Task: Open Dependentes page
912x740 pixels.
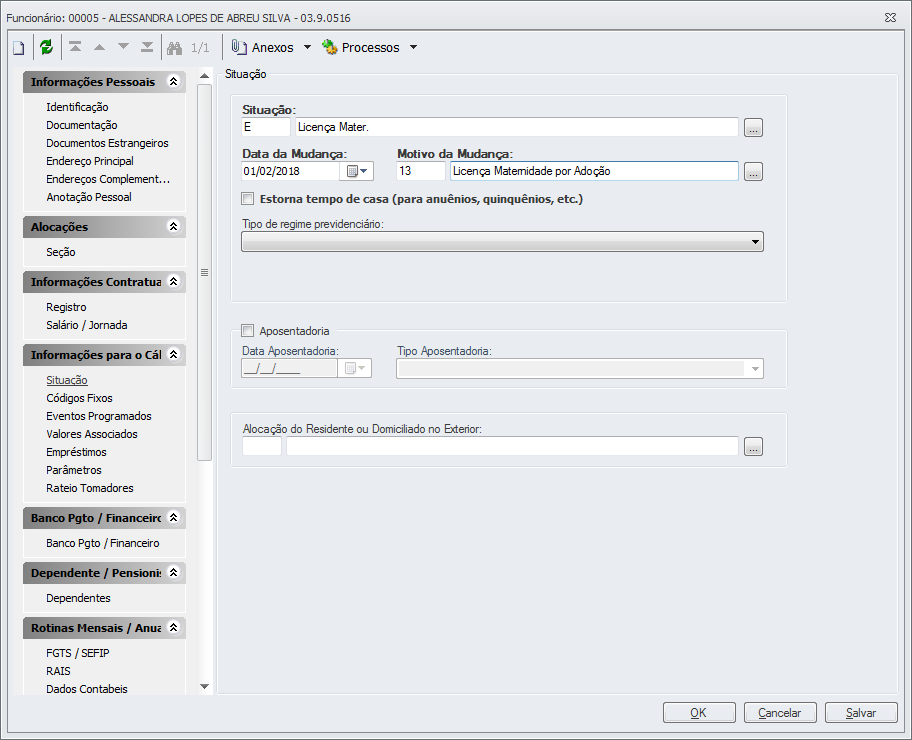Action: click(79, 599)
